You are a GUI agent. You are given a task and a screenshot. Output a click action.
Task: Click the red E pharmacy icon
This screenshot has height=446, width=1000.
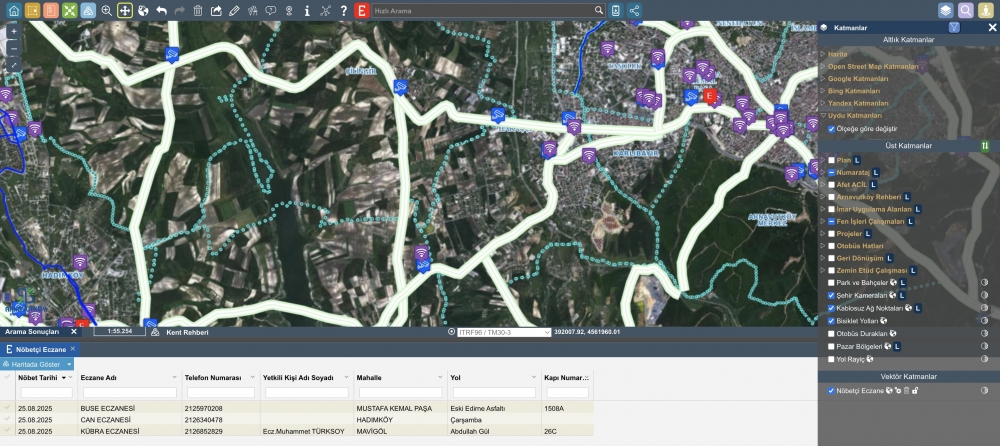[362, 11]
